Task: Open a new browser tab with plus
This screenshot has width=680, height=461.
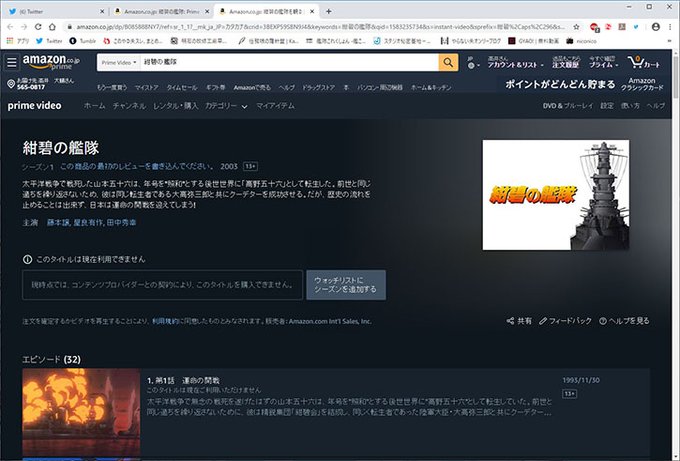Action: click(329, 11)
